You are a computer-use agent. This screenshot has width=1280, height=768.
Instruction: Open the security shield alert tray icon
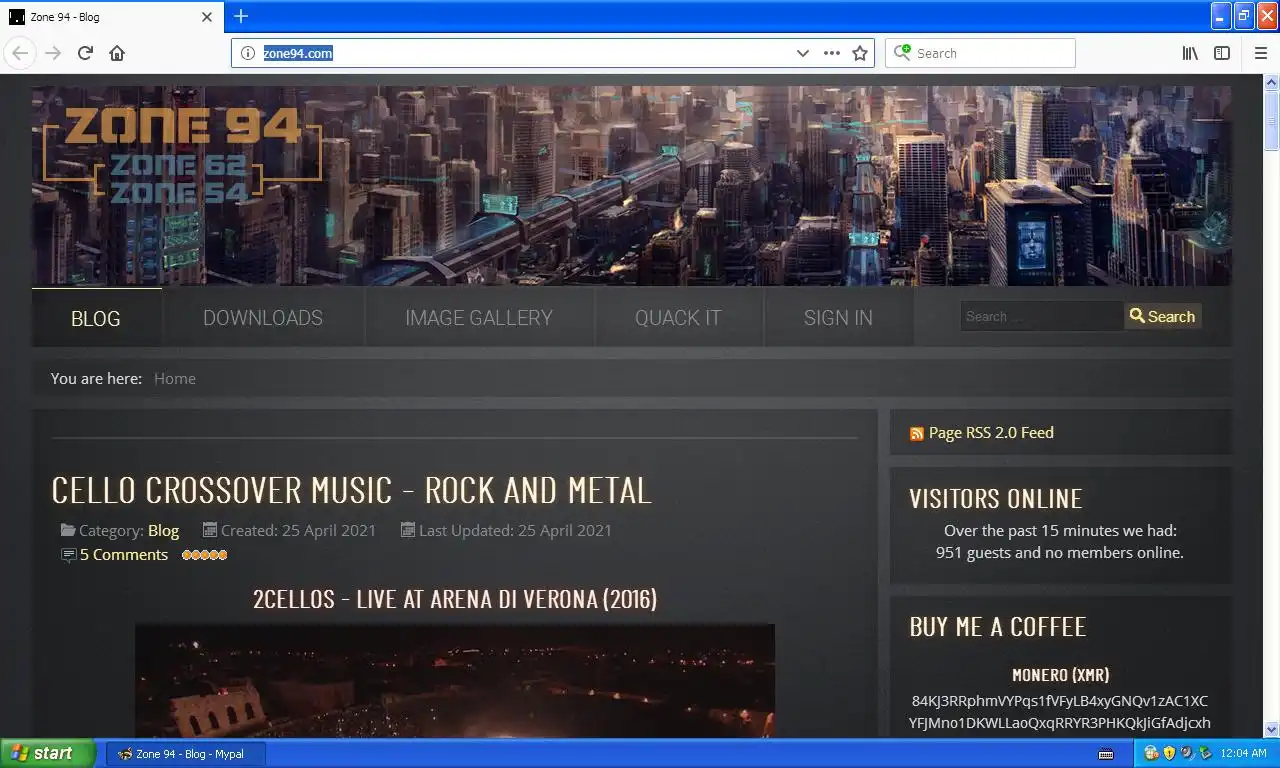1169,753
